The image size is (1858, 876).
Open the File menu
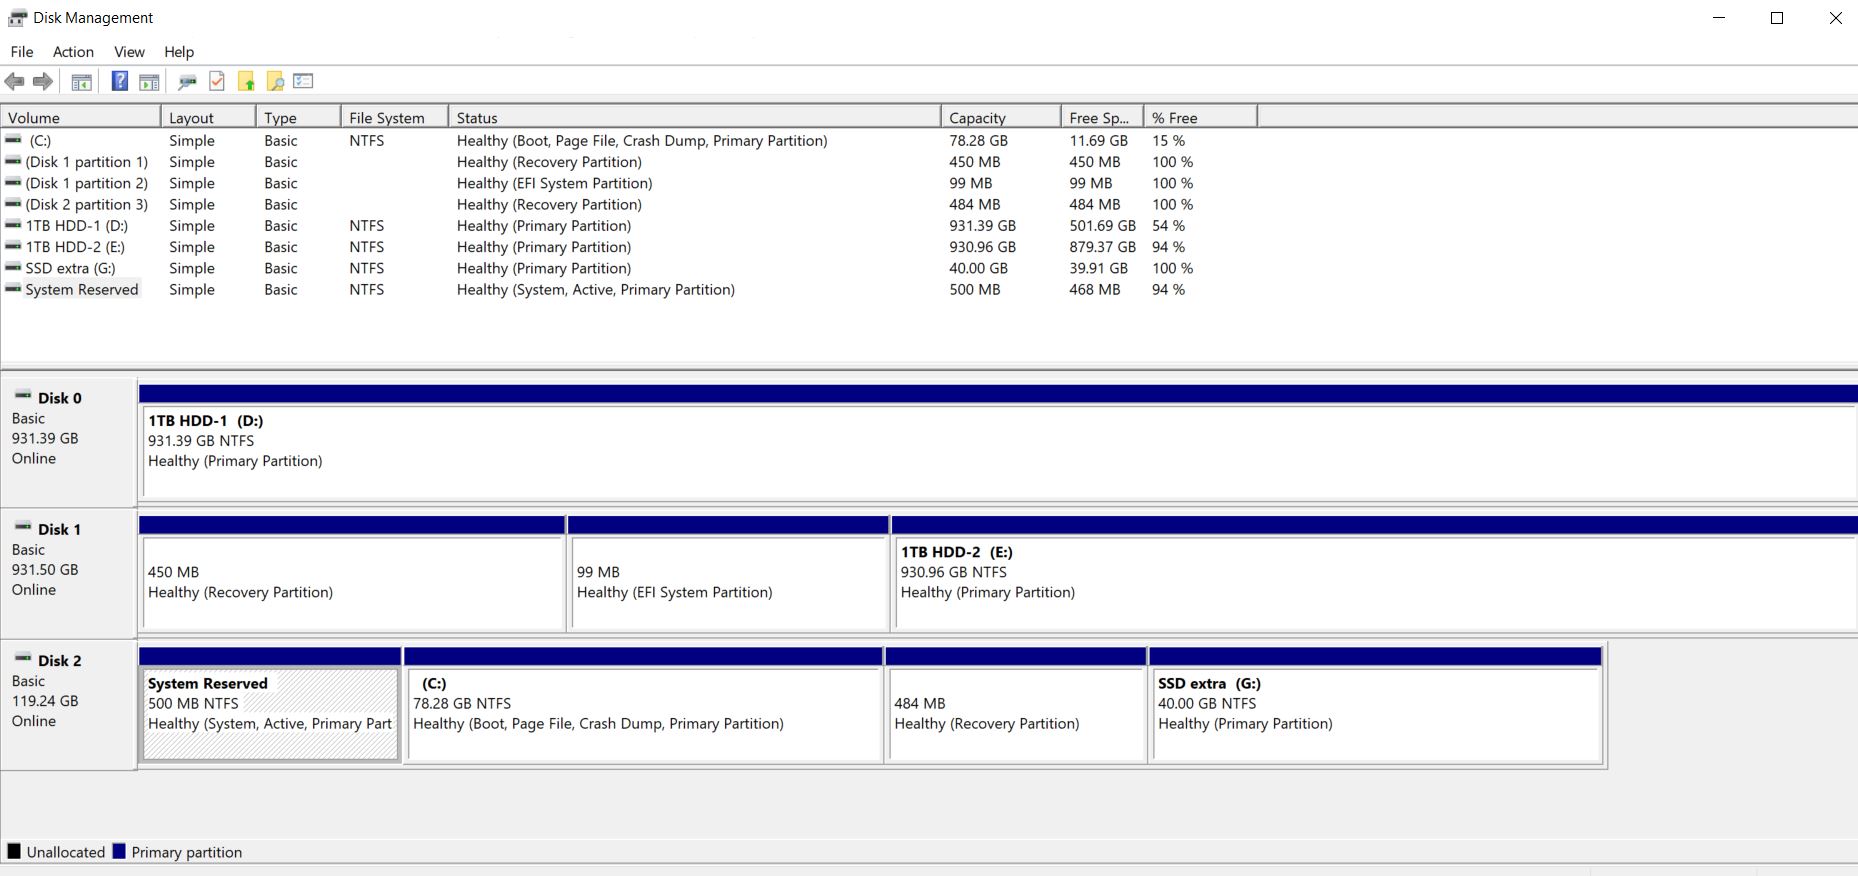tap(22, 52)
